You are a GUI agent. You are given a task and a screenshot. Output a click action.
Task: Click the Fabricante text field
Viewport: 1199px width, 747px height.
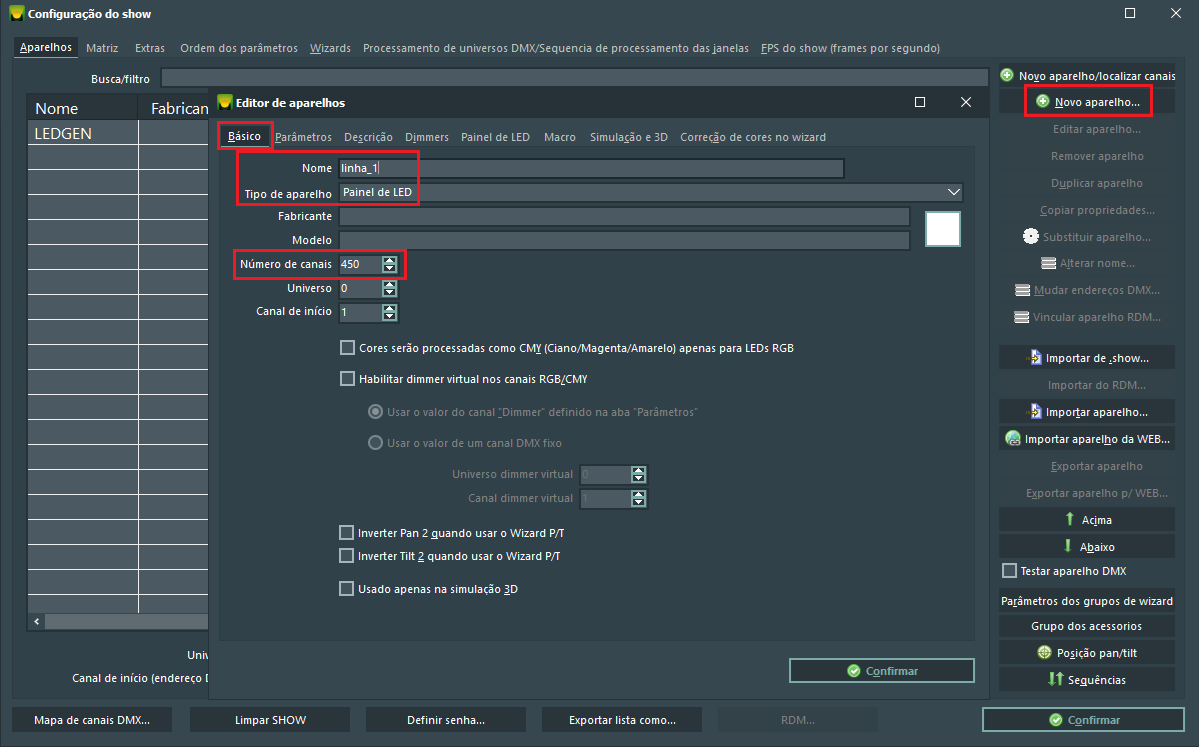click(x=624, y=217)
